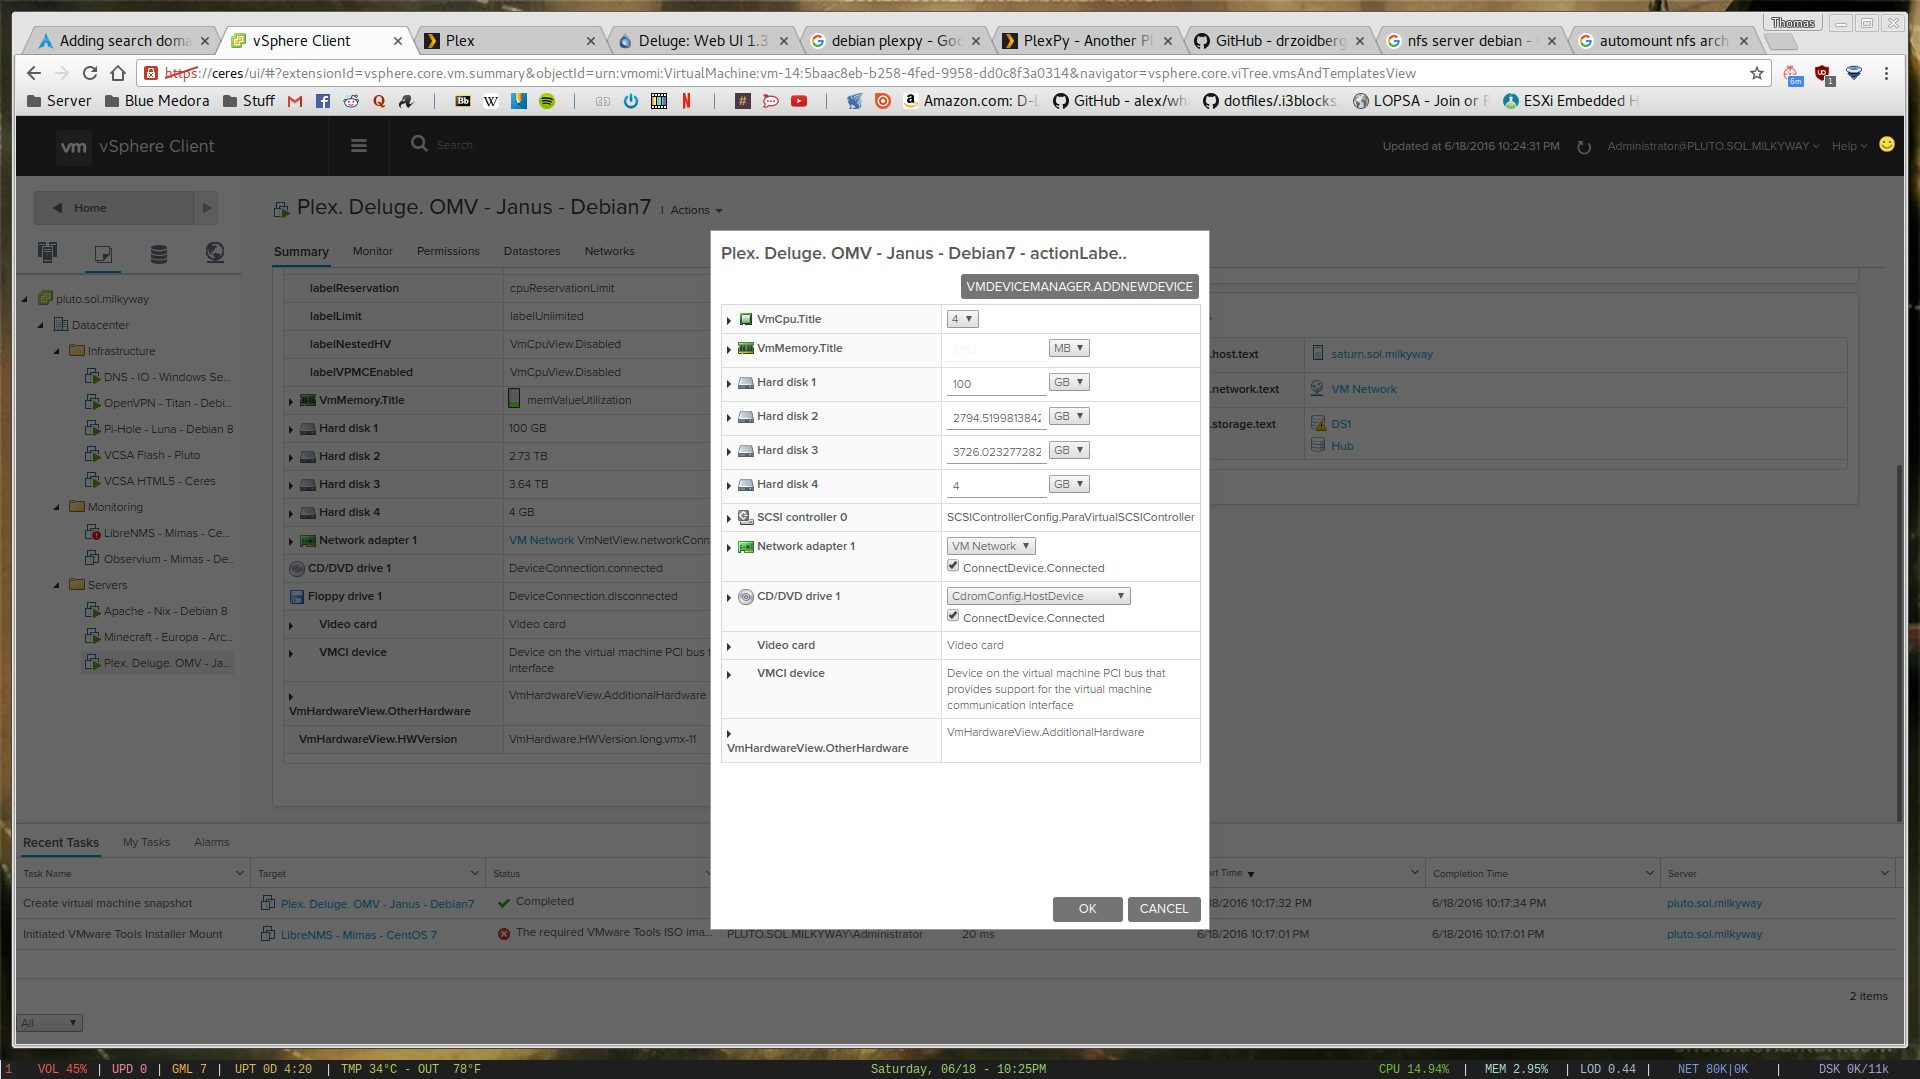This screenshot has height=1079, width=1920.
Task: Open the Hard disk 2 GB unit dropdown
Action: click(x=1068, y=416)
